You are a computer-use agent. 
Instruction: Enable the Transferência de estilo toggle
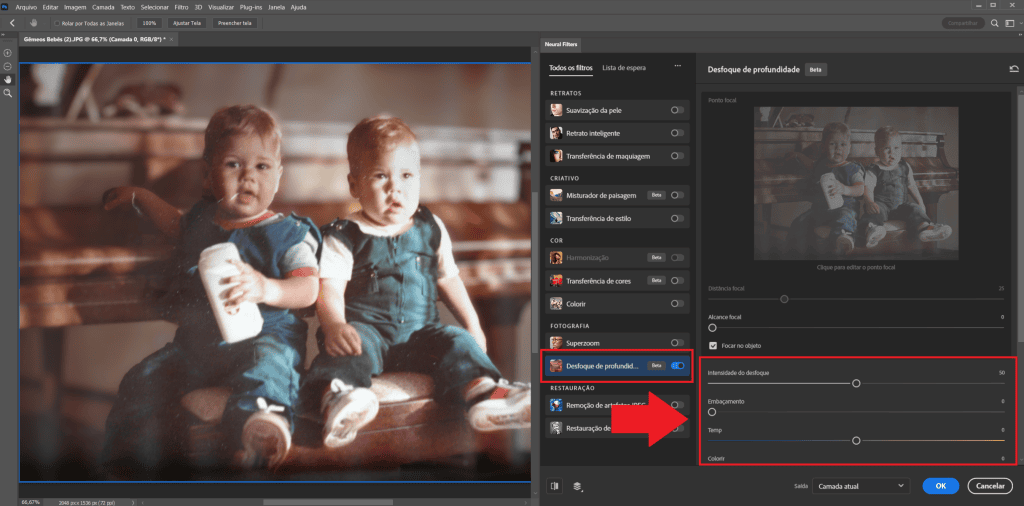(677, 218)
